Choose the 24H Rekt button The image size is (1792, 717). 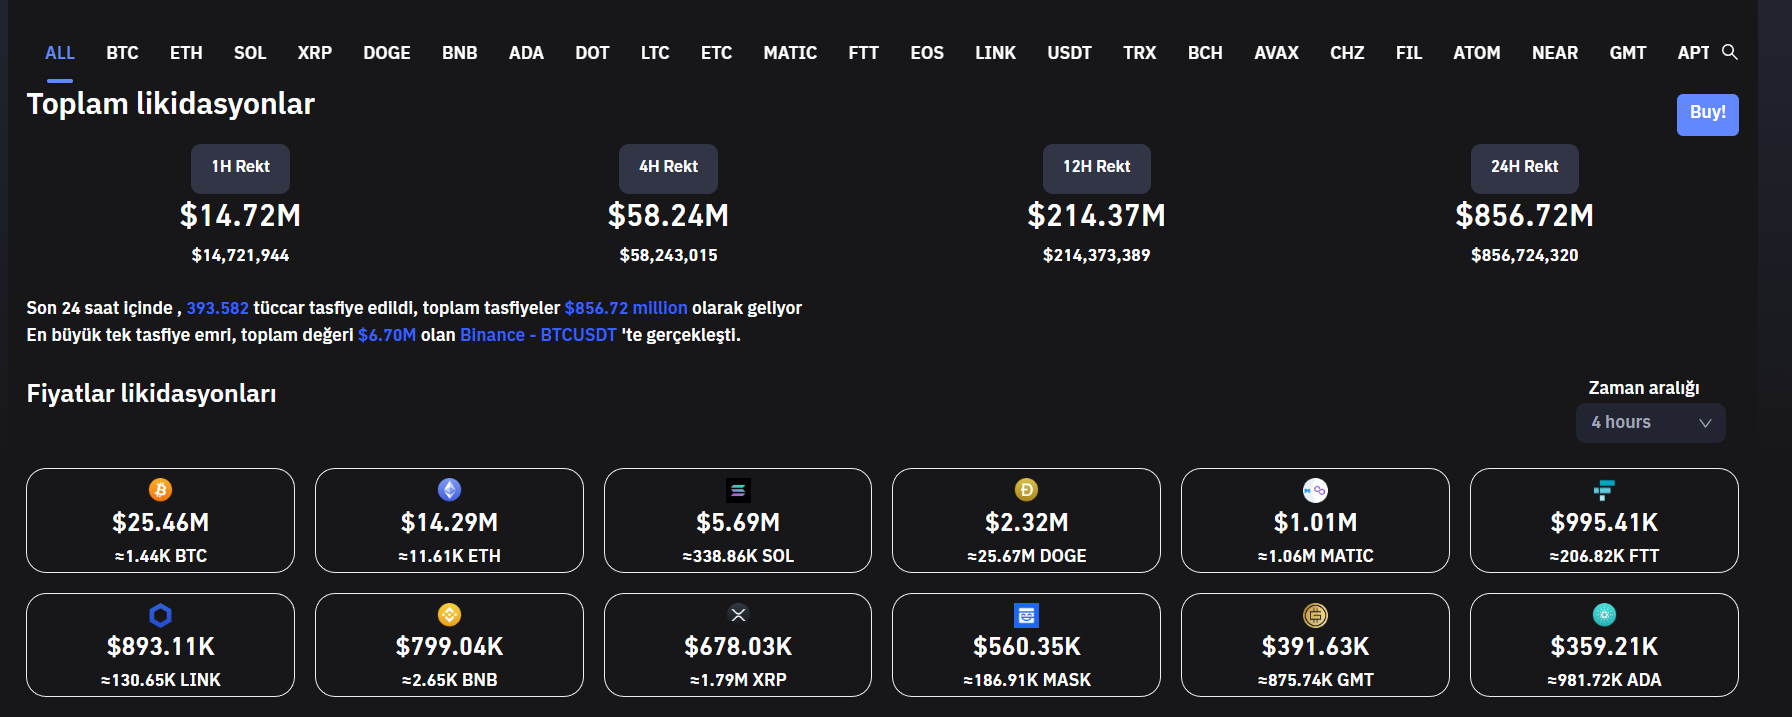[1524, 167]
